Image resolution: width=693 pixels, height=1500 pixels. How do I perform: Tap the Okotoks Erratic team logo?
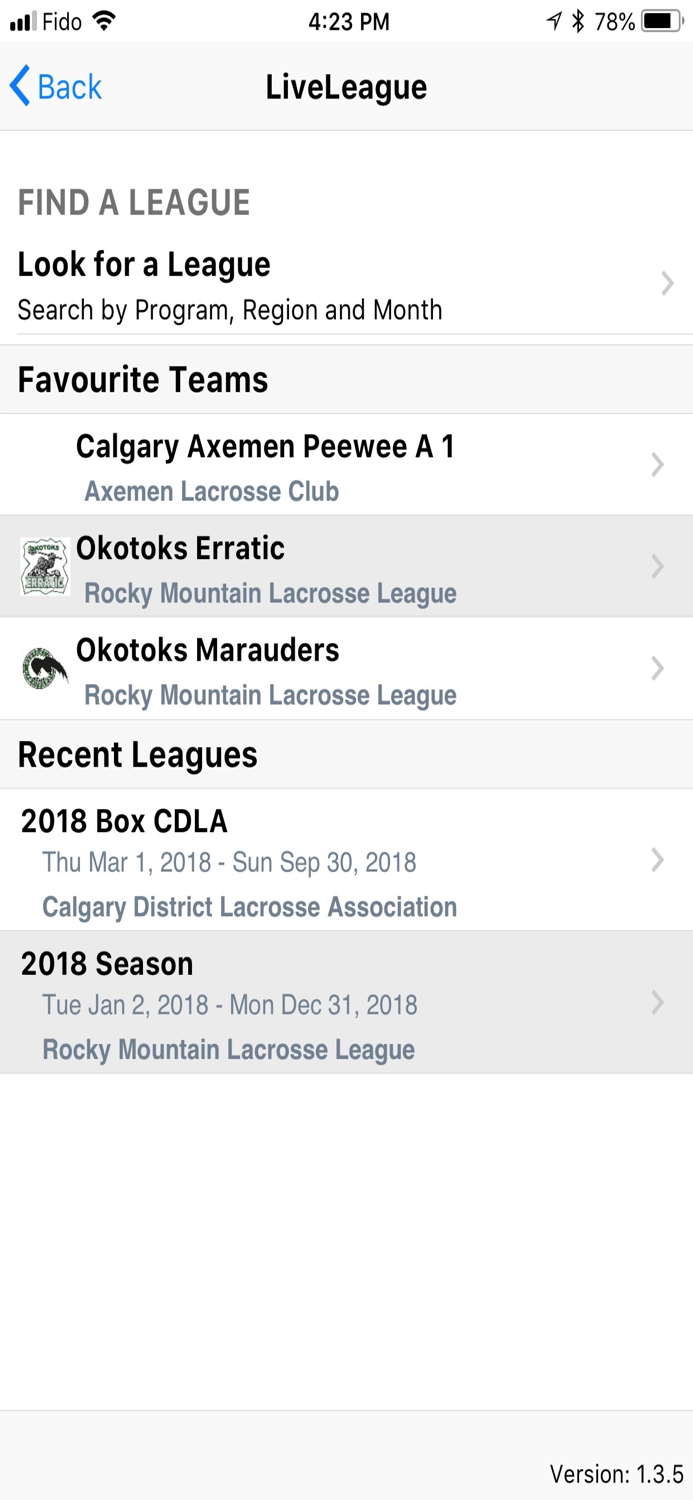(x=44, y=566)
